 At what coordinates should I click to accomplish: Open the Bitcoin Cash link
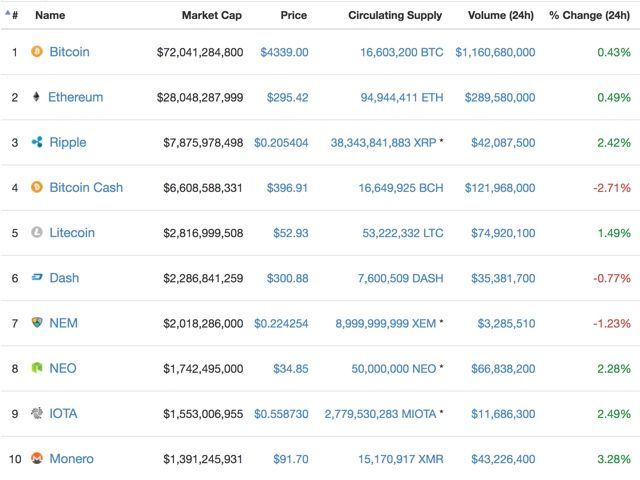86,187
